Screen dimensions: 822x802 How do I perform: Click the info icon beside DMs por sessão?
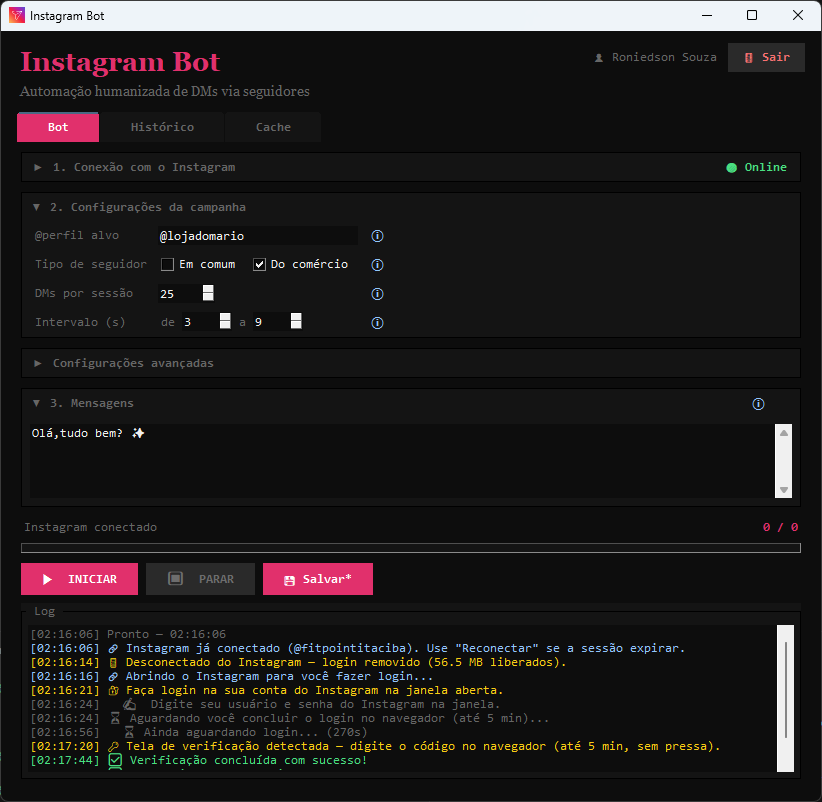tap(377, 294)
